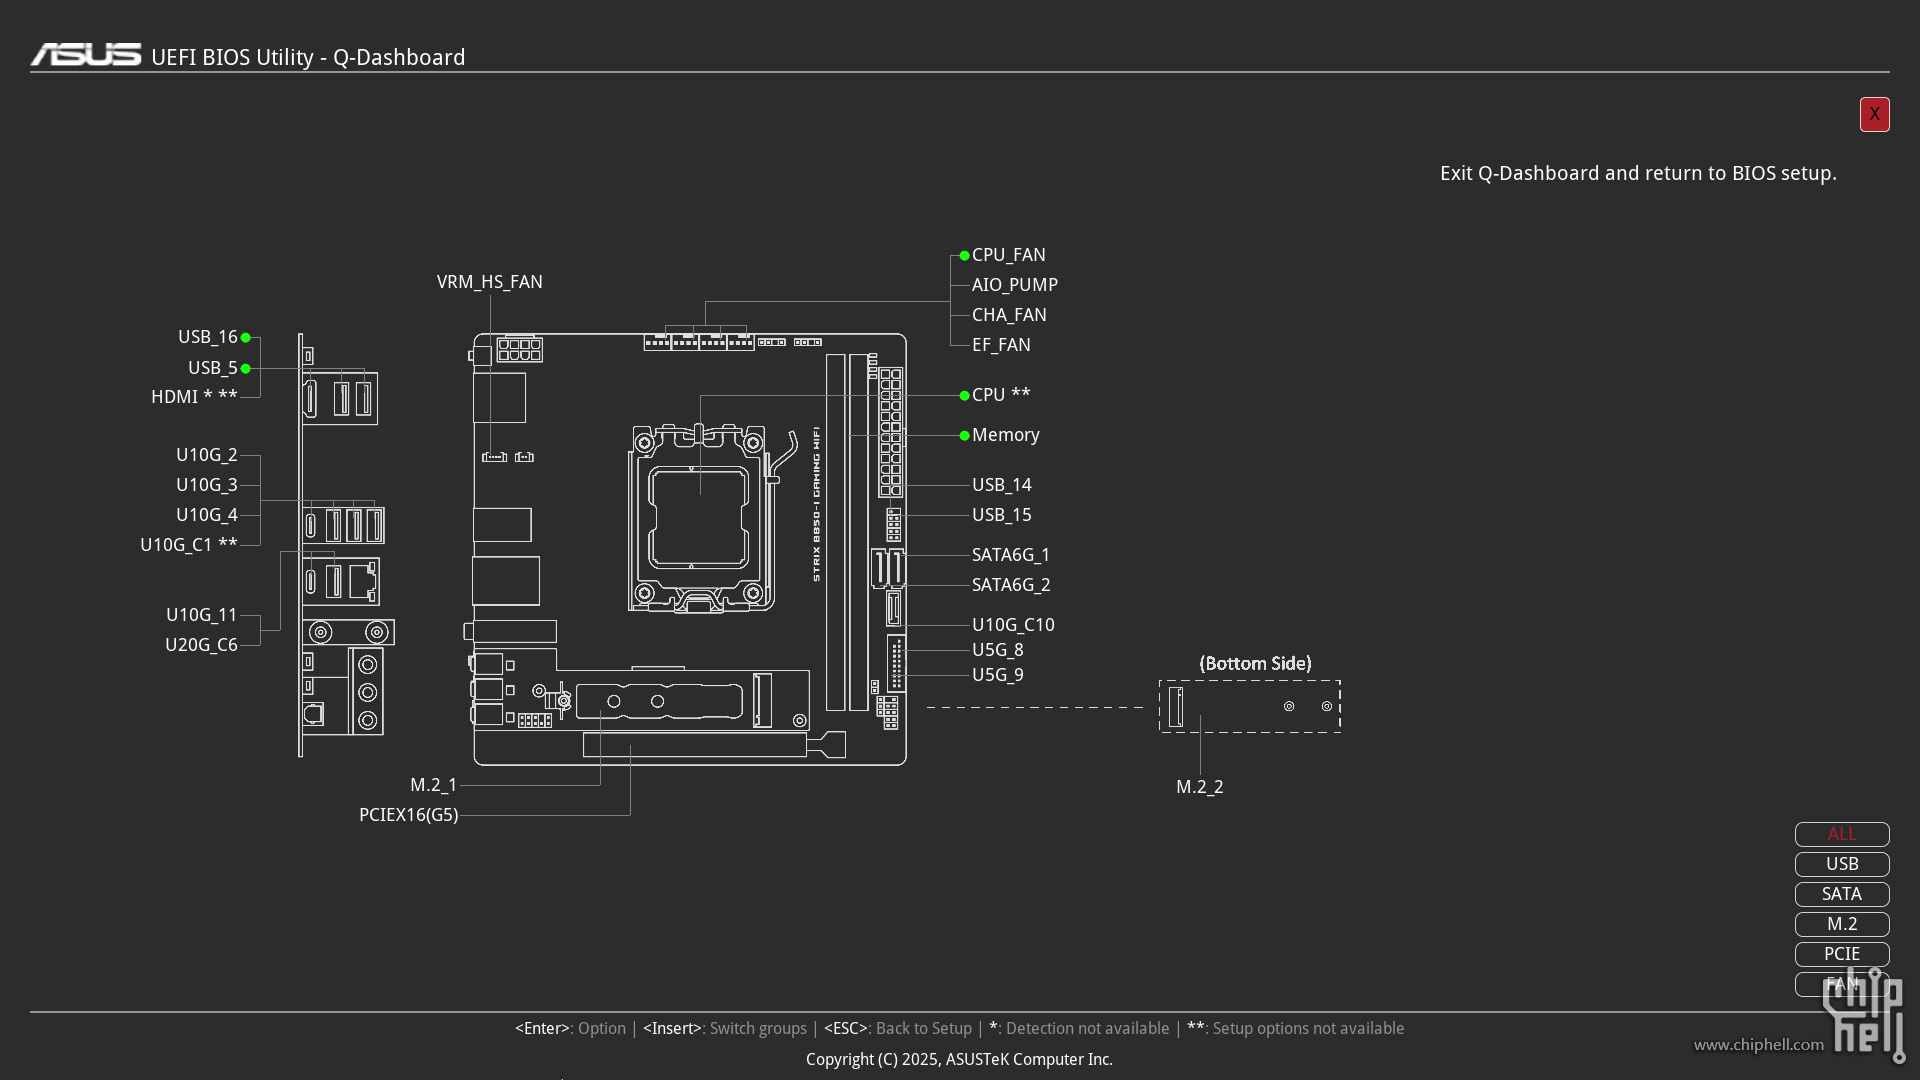Switch to the FAN filter group
1920x1080 pixels.
click(x=1842, y=984)
